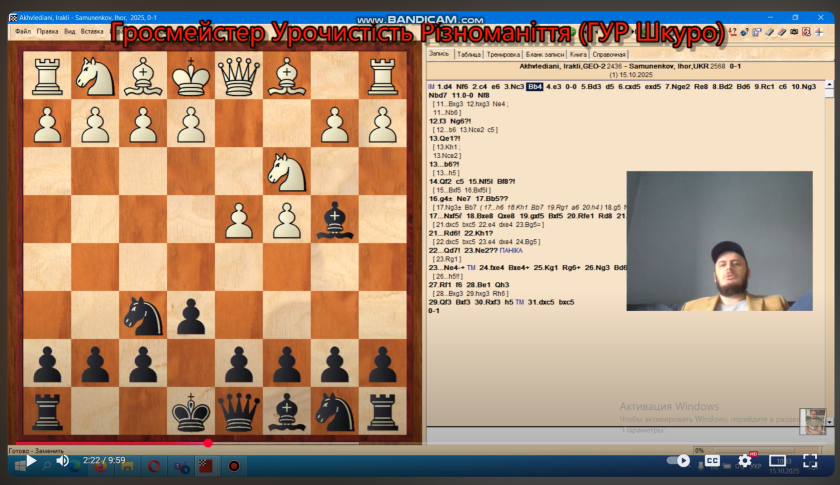Open the Файл menu
Viewport: 840px width, 485px height.
pyautogui.click(x=22, y=31)
